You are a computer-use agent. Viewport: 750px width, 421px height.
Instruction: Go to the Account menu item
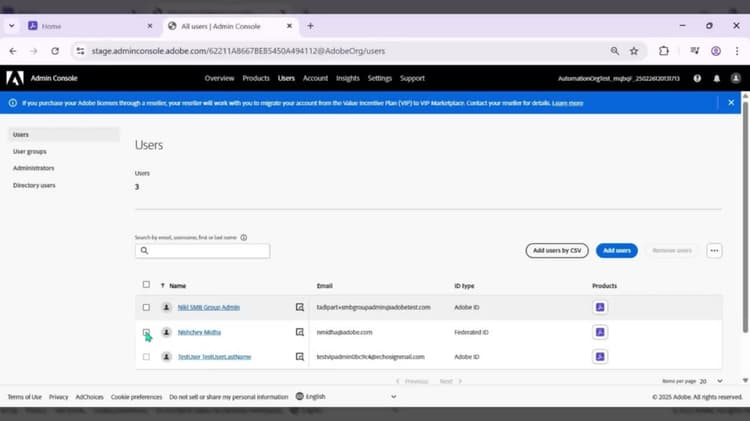pyautogui.click(x=315, y=78)
